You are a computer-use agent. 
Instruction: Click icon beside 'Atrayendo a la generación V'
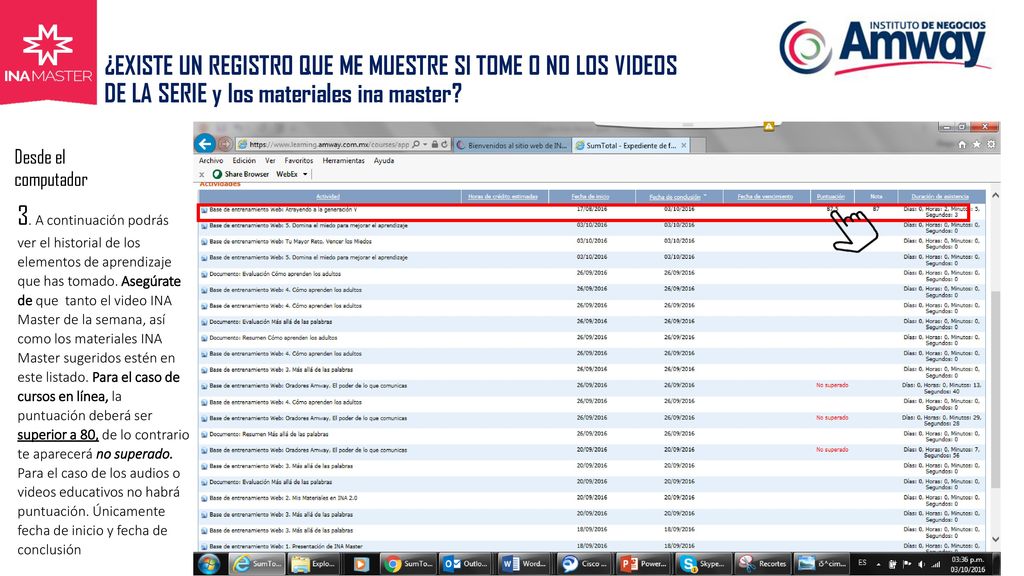coord(204,210)
